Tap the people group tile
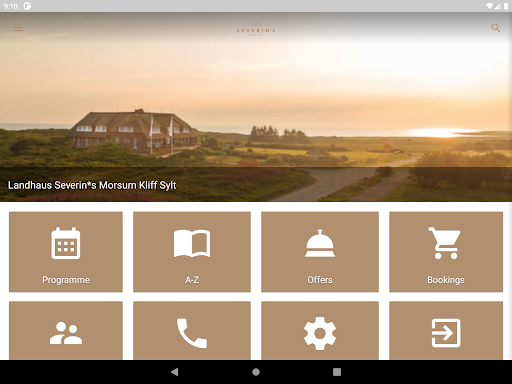This screenshot has height=384, width=512. (66, 330)
